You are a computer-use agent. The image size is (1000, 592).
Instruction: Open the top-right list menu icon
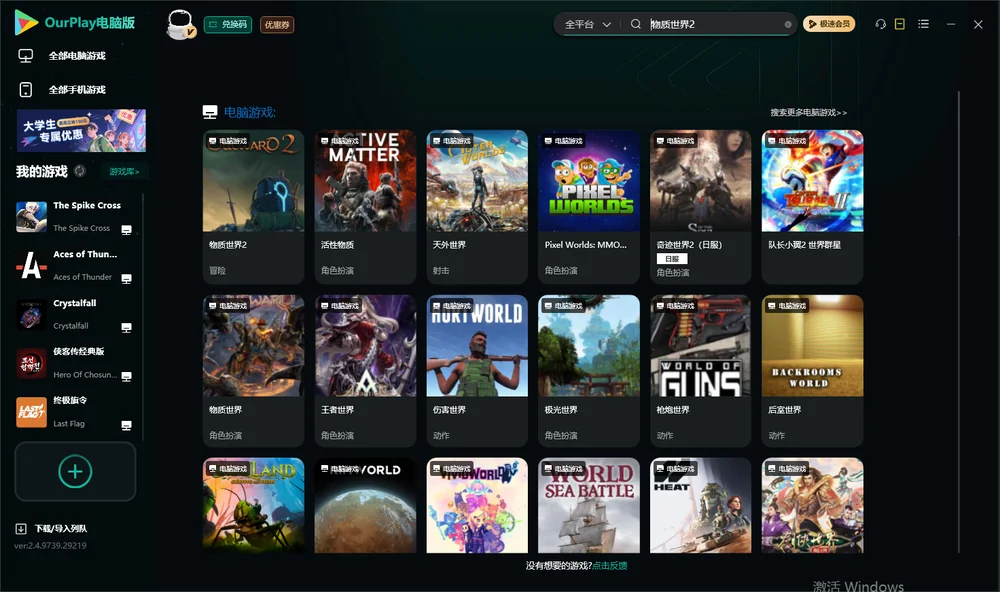pos(923,24)
